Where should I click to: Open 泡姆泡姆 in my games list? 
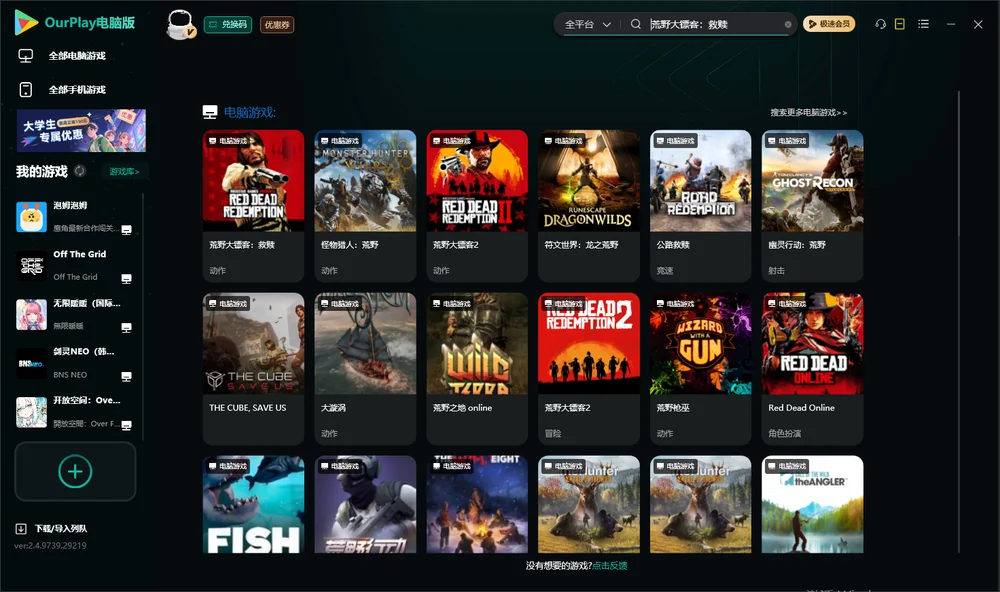click(75, 217)
